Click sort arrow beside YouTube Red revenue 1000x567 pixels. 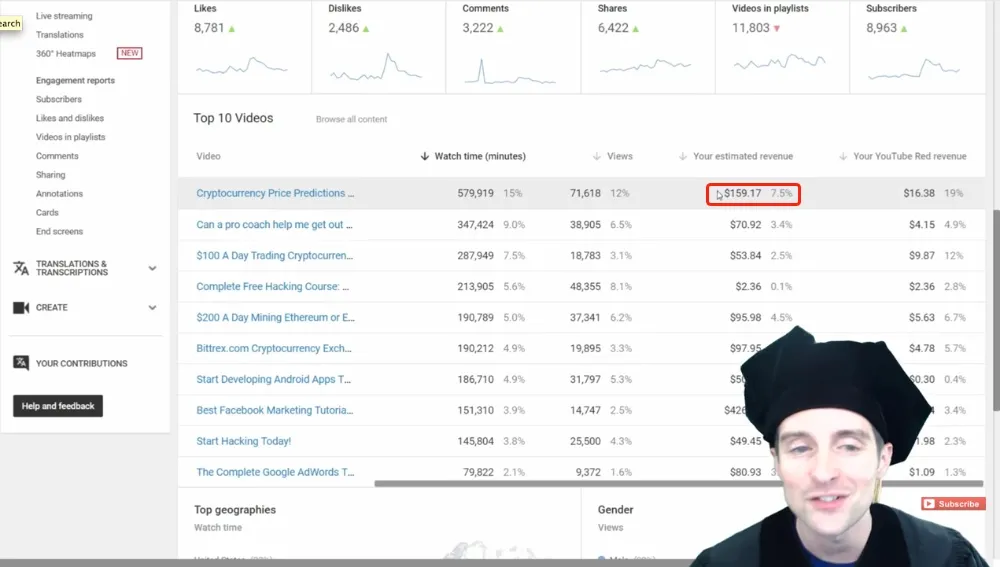[843, 156]
